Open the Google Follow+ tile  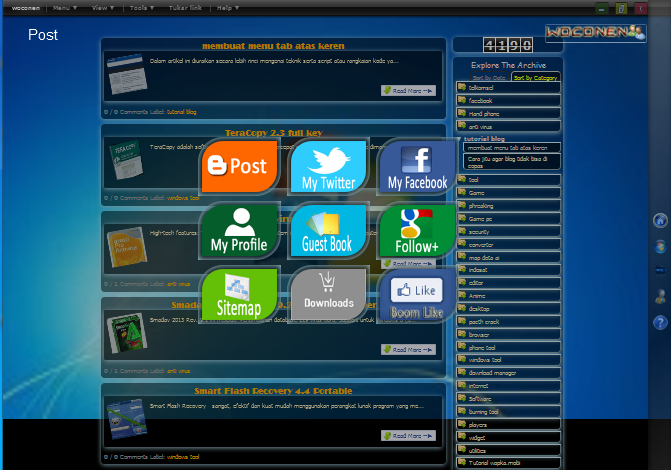pyautogui.click(x=418, y=230)
